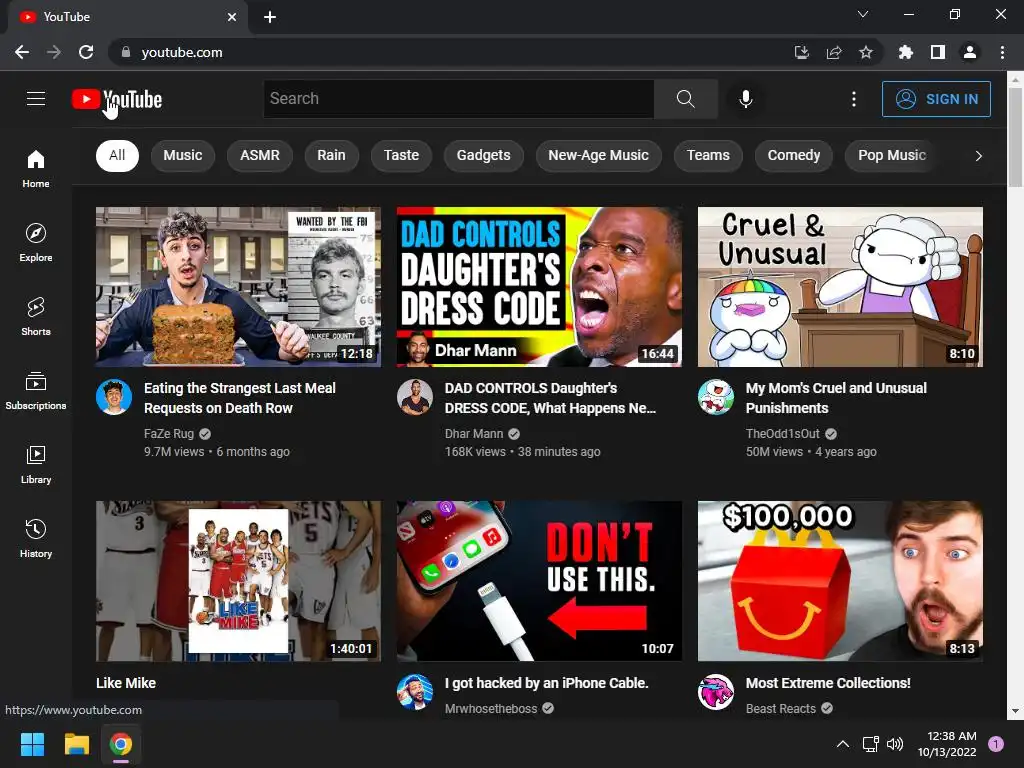Click the YouTube logo
Viewport: 1024px width, 768px height.
(x=117, y=99)
